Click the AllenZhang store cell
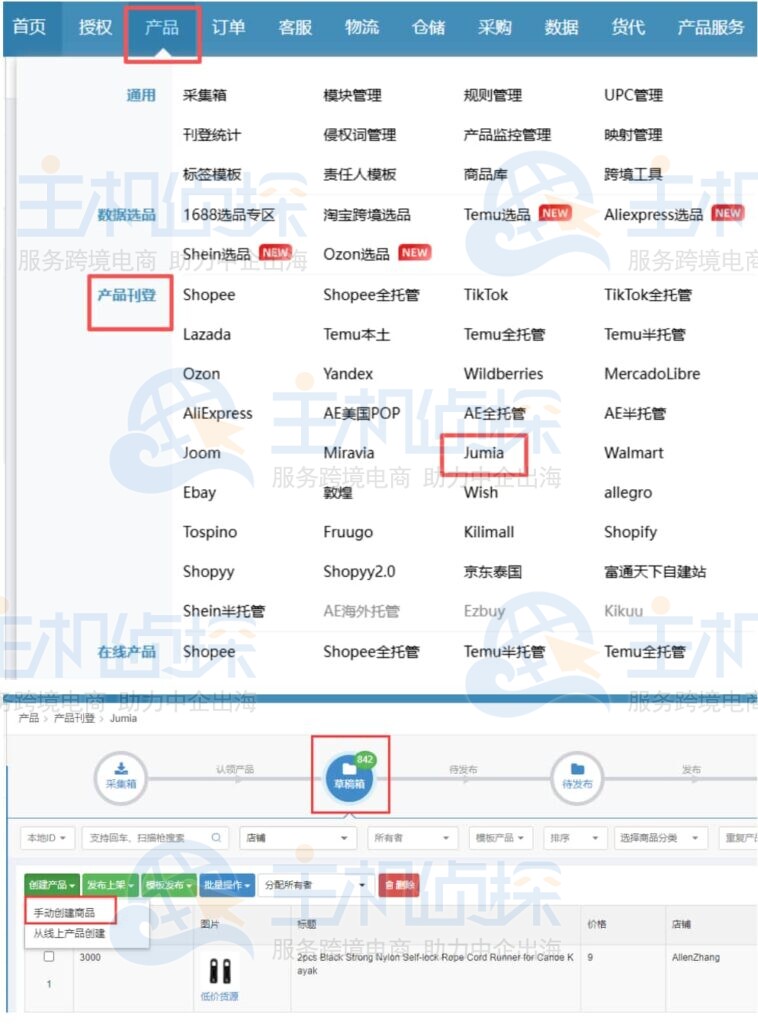 point(696,957)
